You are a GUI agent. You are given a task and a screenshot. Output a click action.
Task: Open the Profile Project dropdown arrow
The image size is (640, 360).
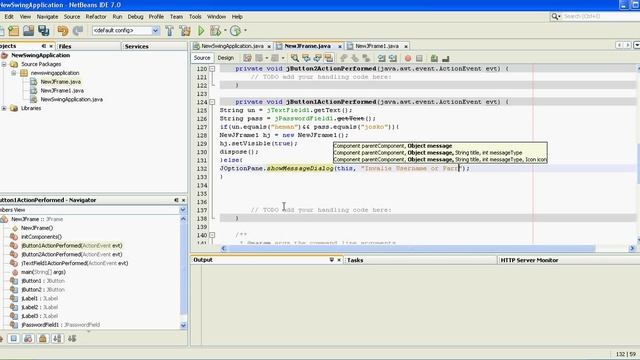[245, 30]
